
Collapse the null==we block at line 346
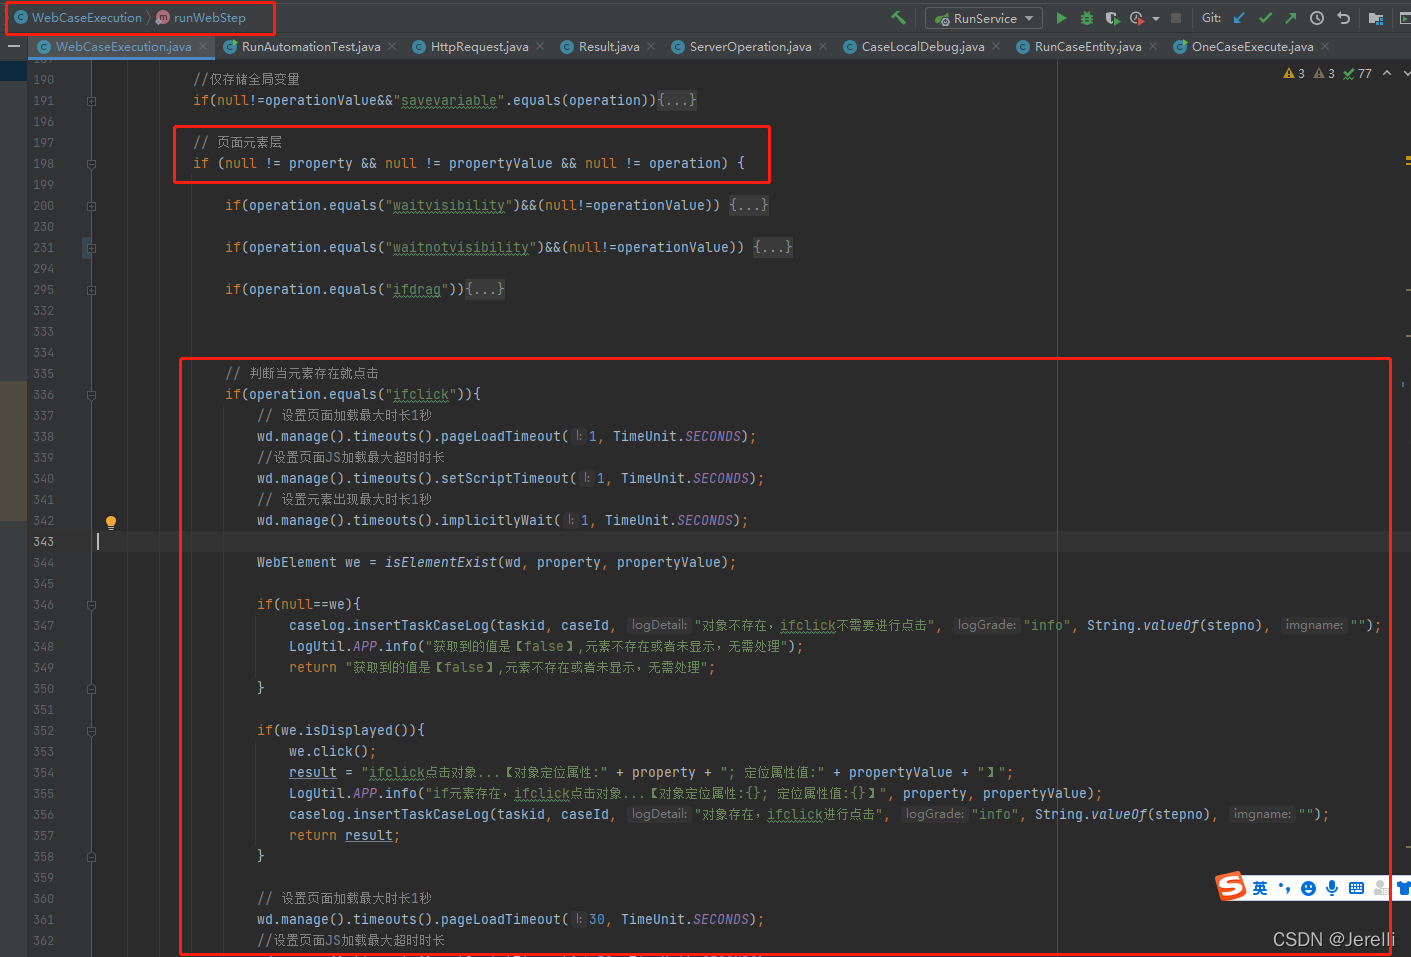click(x=91, y=605)
